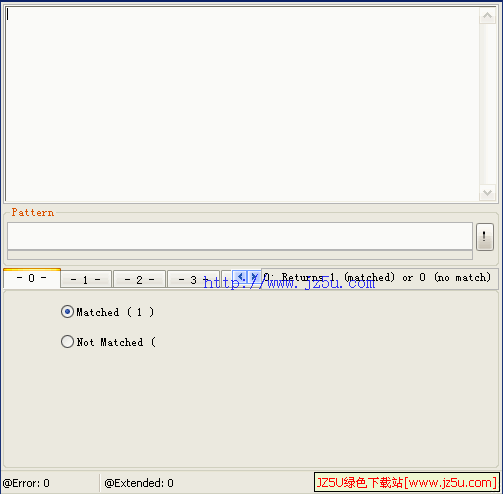This screenshot has width=503, height=494.
Task: Select the Matched ( 1 ) radio option
Action: 107,312
